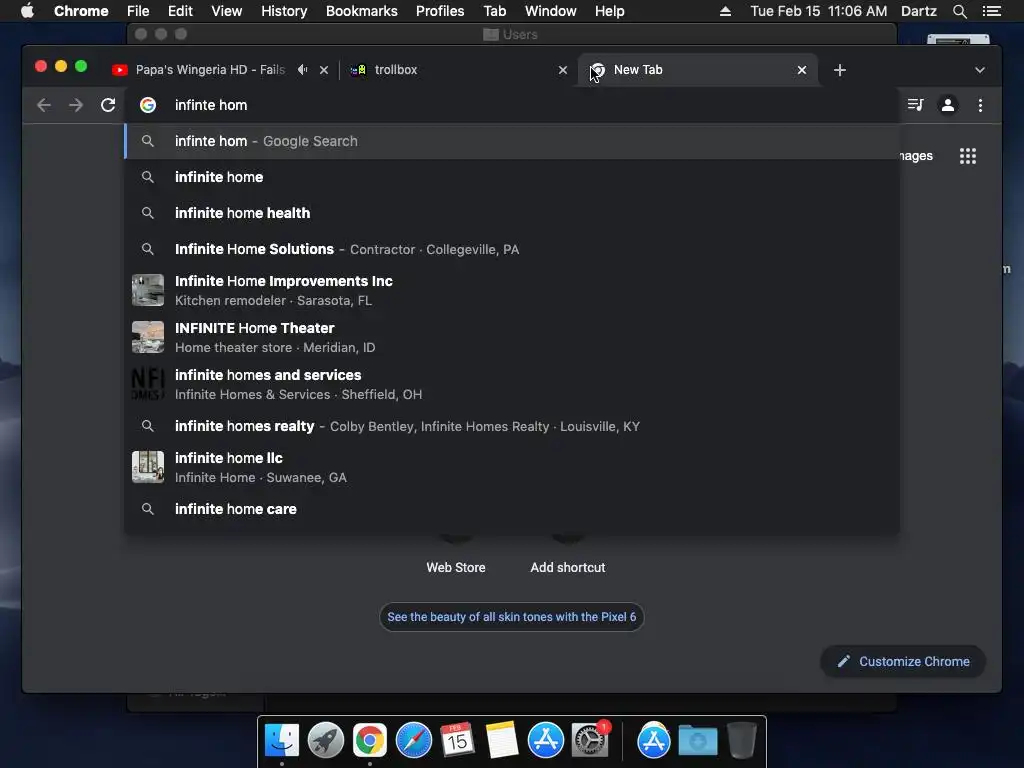Choose 'Infinite Home Solutions' contractor suggestion

coord(512,249)
